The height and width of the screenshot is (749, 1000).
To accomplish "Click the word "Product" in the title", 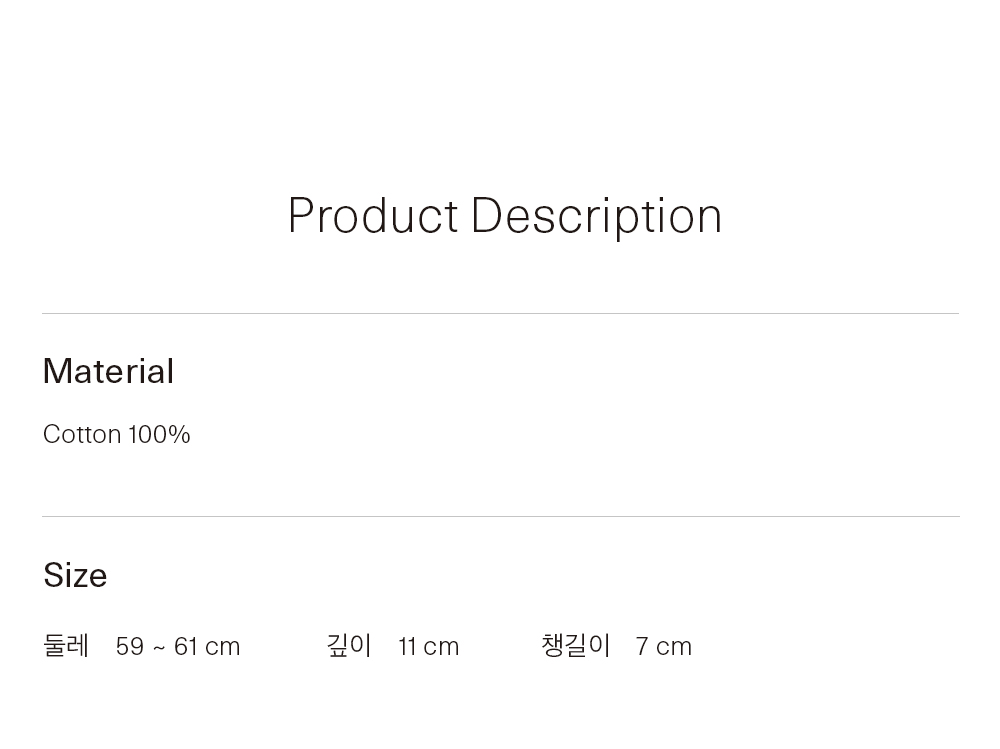I will (373, 216).
